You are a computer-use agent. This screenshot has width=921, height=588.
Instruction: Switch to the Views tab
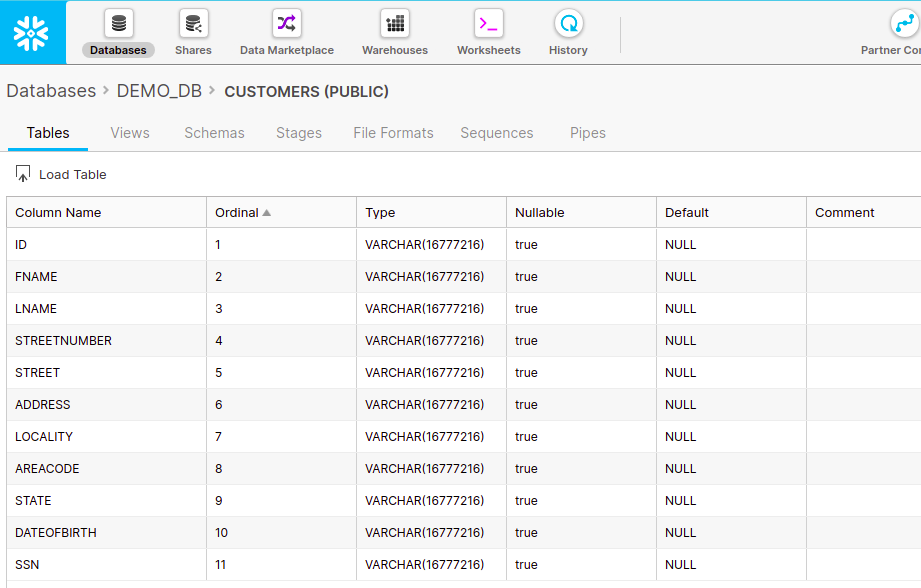click(130, 133)
